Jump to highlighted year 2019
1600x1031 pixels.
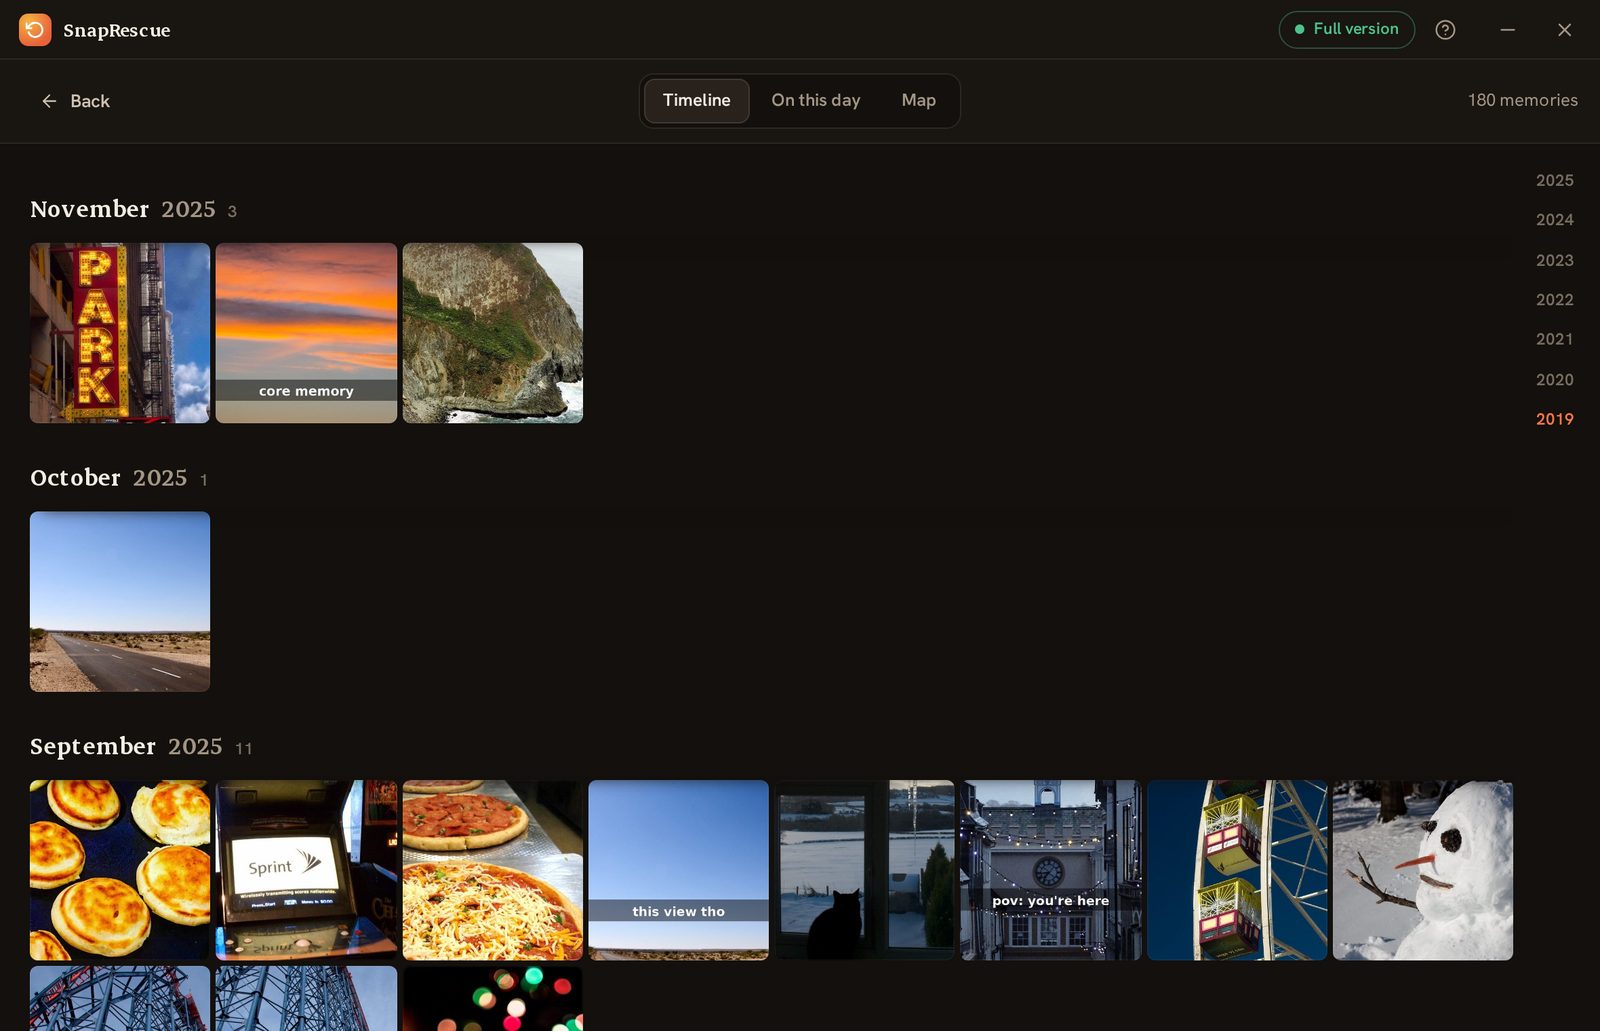click(1555, 419)
